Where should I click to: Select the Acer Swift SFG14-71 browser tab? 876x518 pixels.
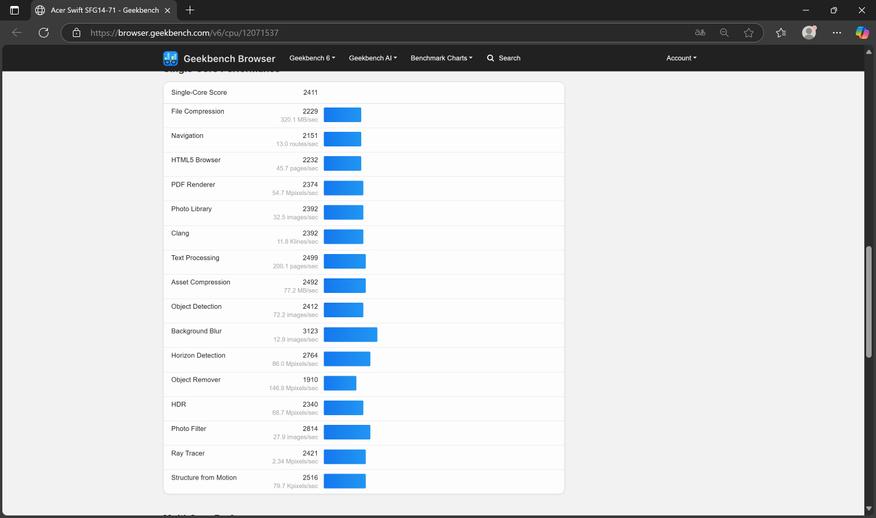[104, 10]
